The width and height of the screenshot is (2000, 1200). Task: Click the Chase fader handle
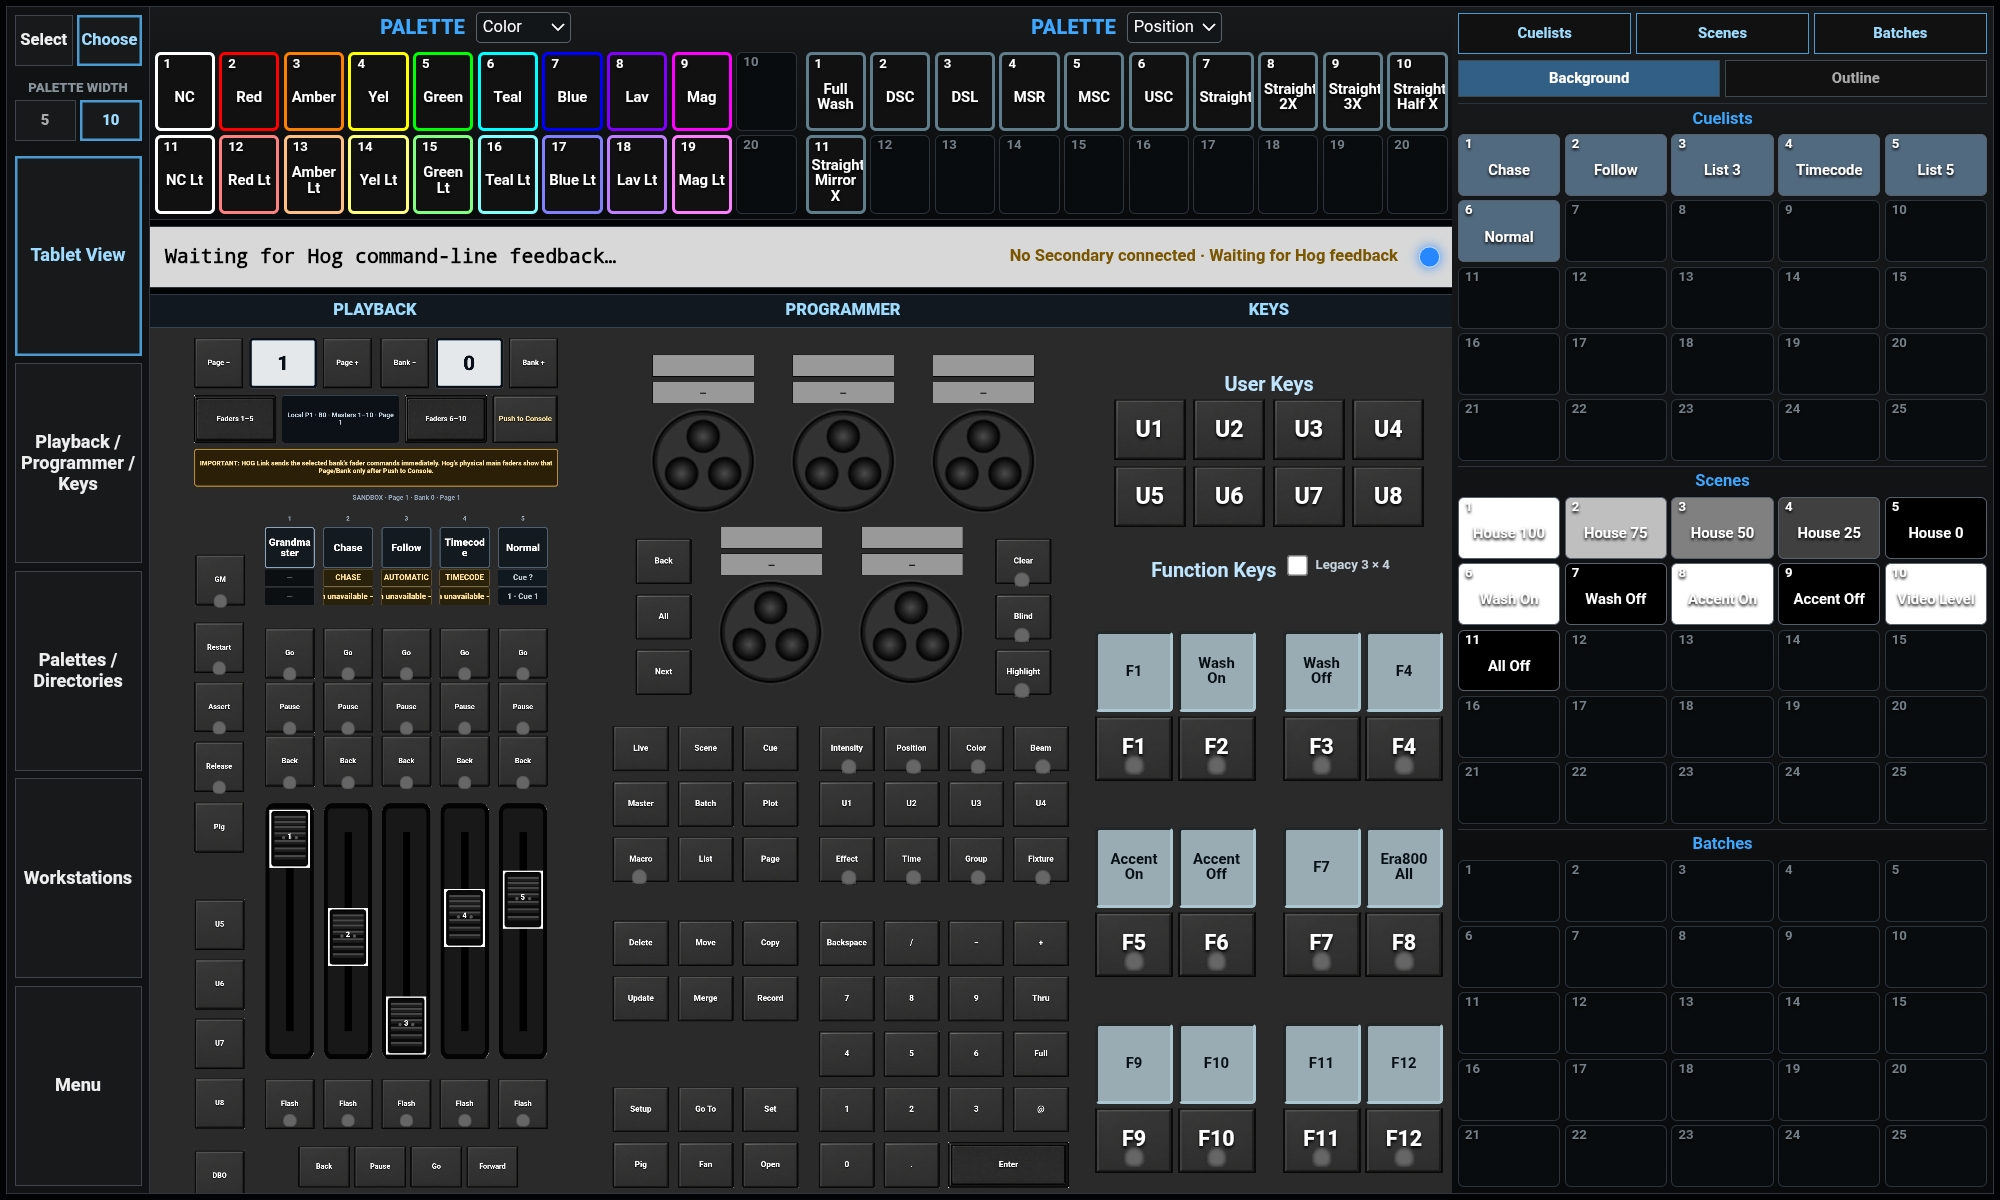(348, 936)
